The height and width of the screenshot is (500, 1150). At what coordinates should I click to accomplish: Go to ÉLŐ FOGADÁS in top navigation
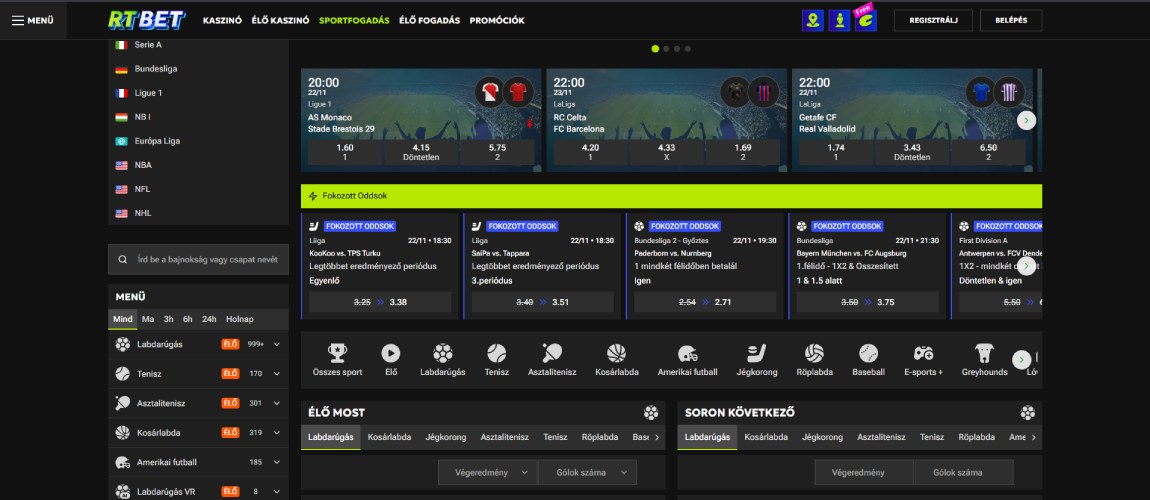[430, 21]
